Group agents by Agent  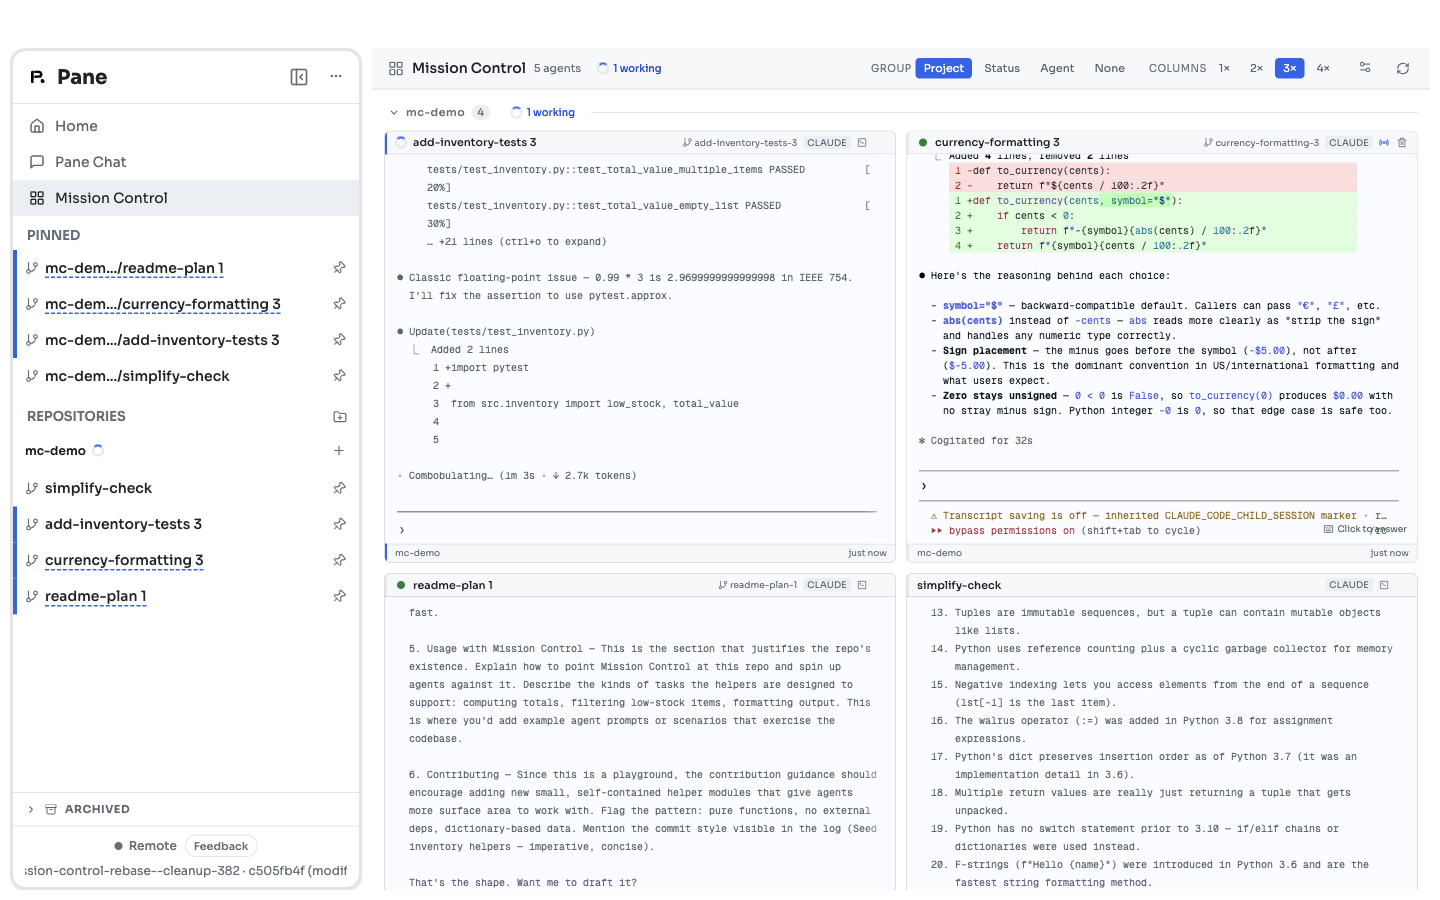(1057, 68)
